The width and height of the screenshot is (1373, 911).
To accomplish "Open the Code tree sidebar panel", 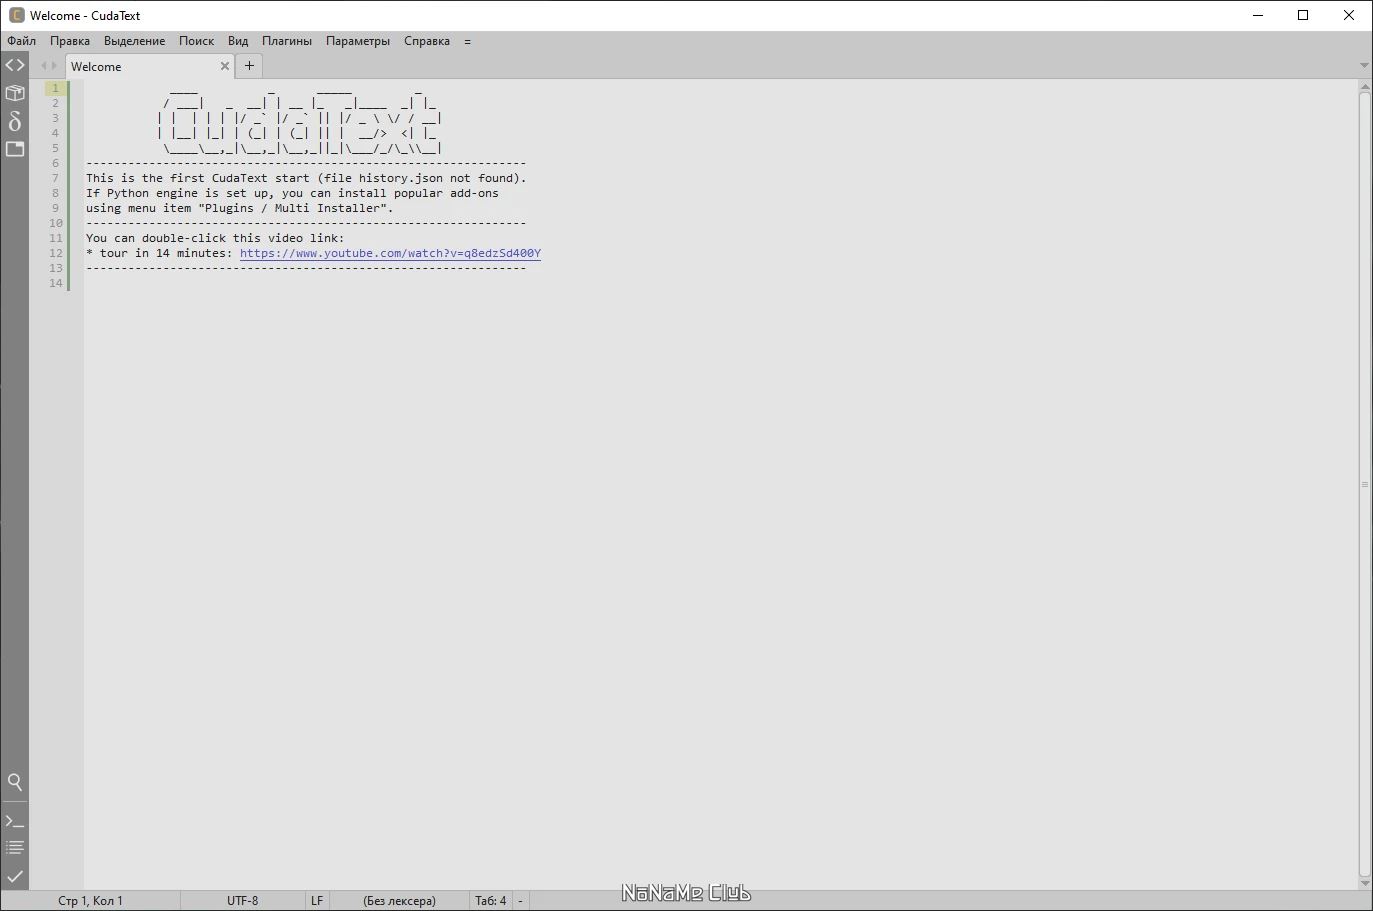I will (15, 65).
